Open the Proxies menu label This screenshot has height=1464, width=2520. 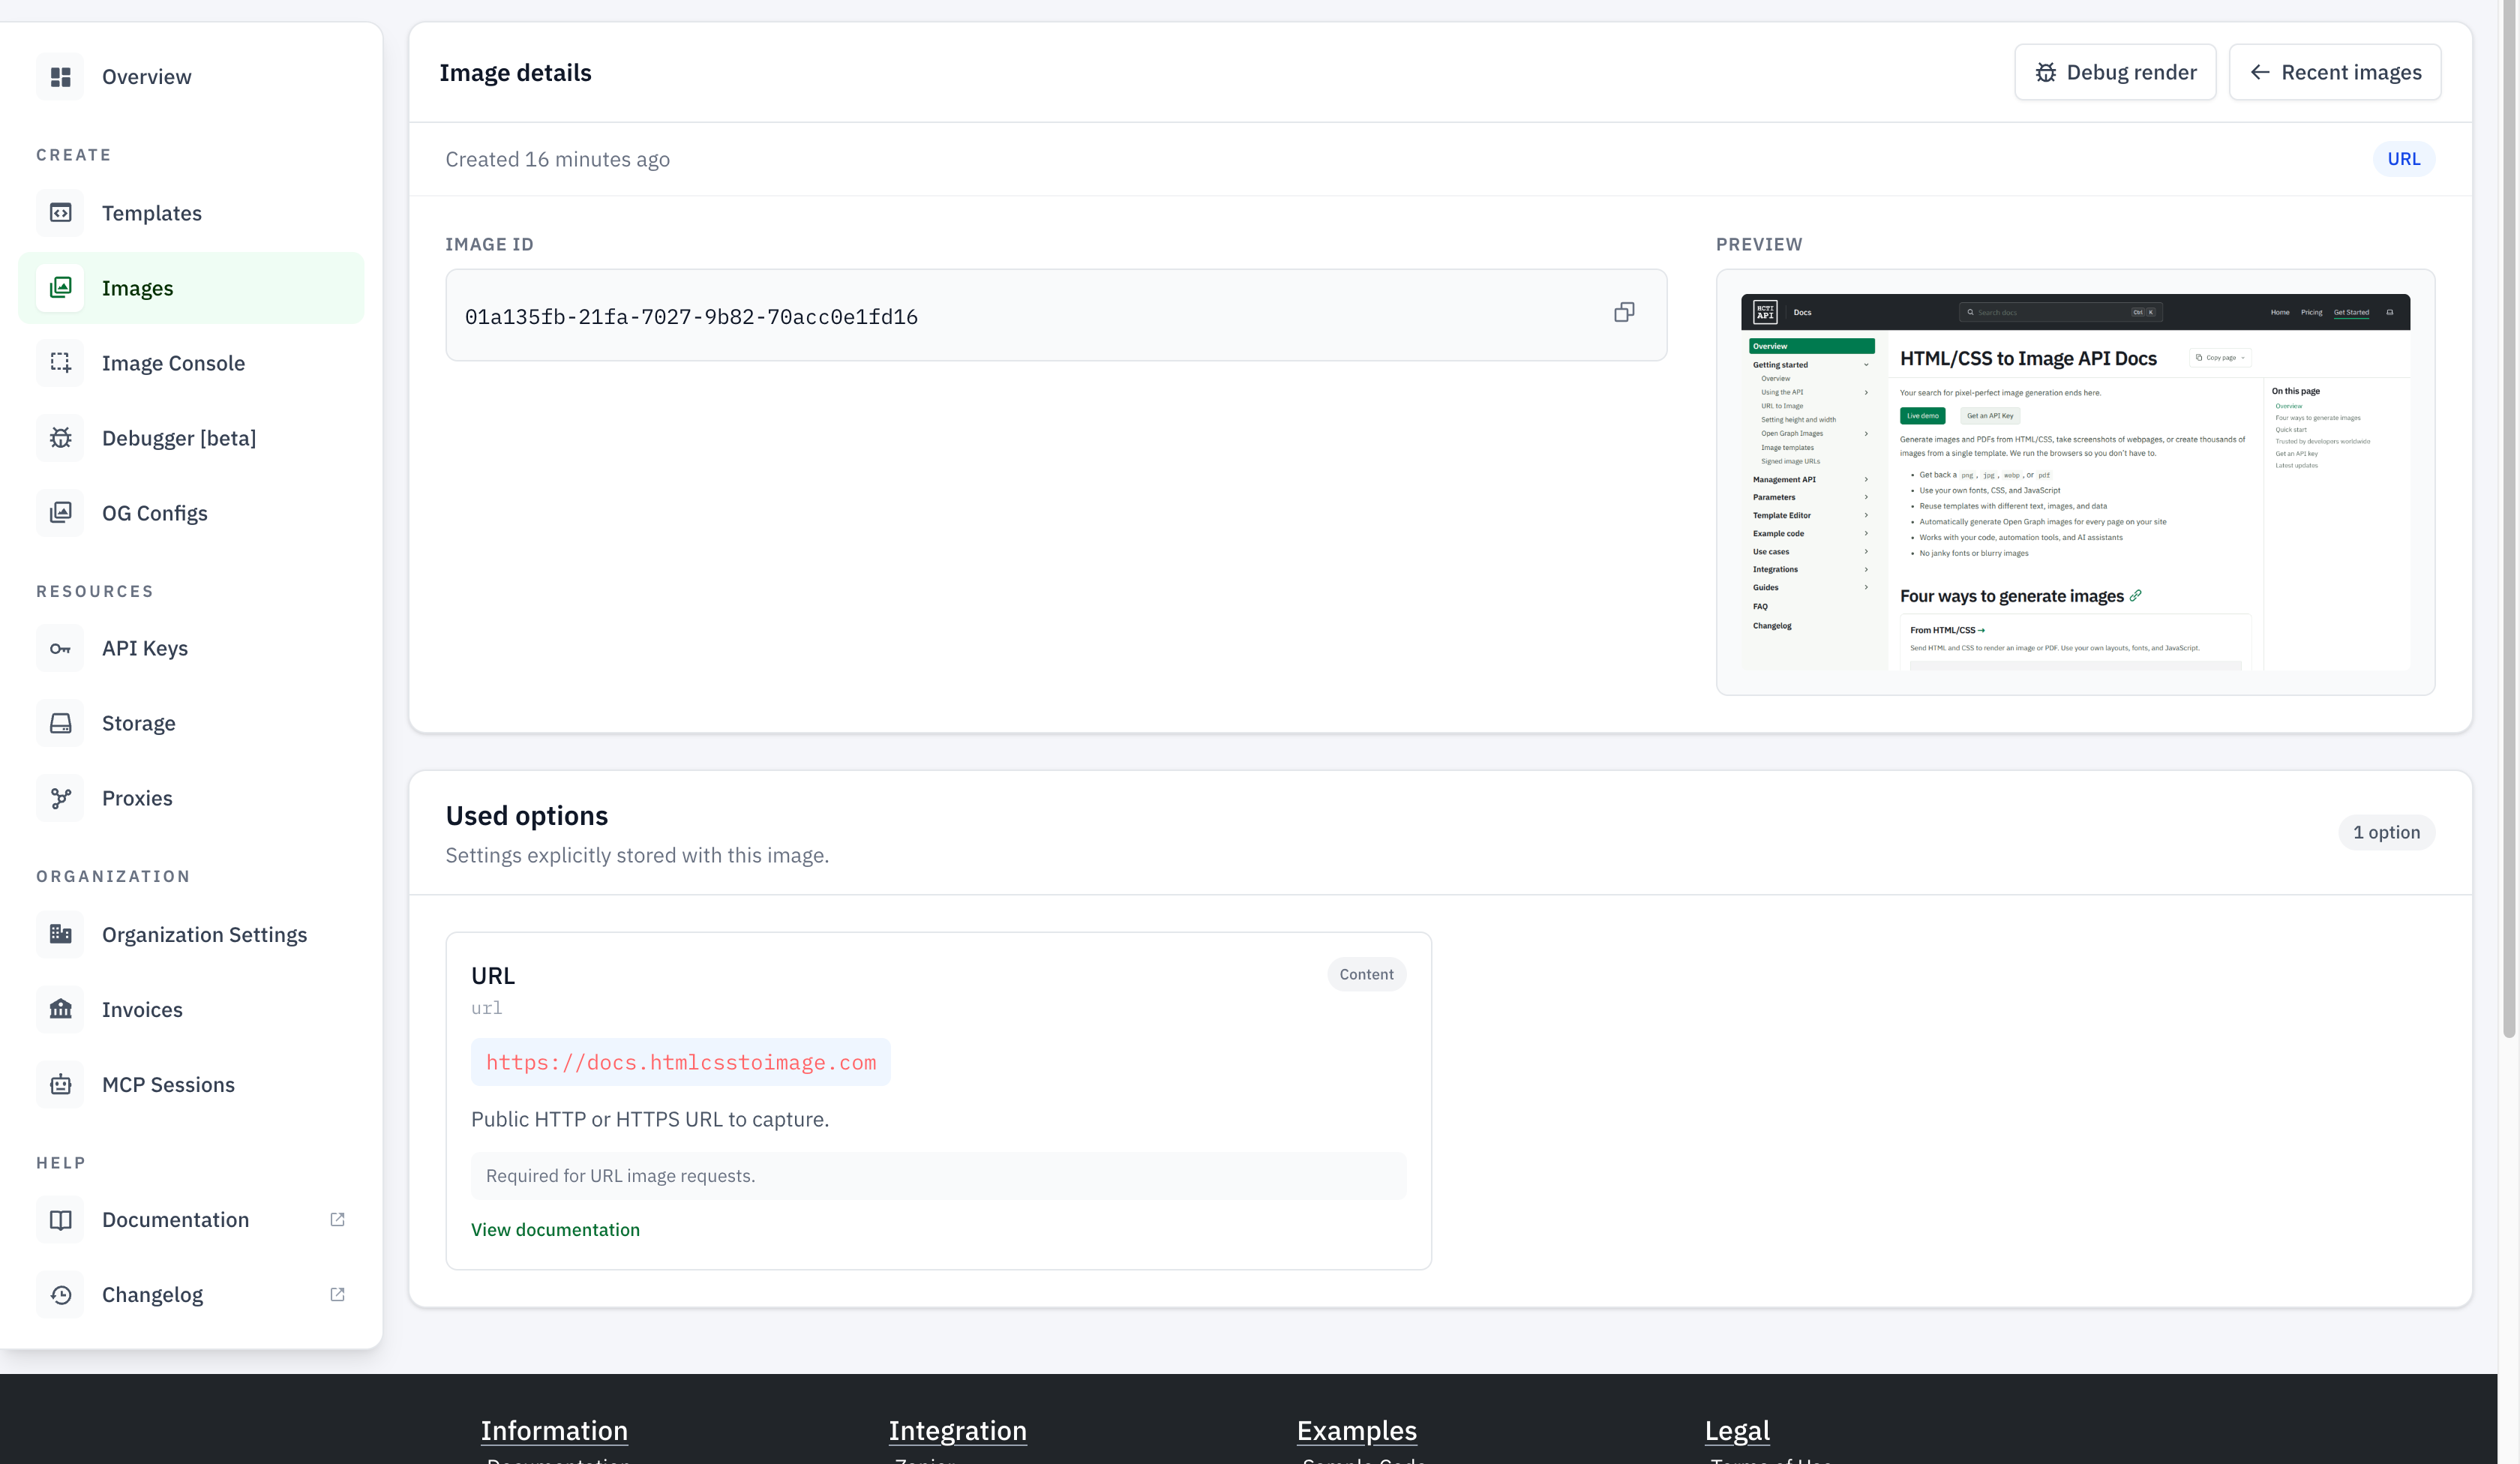(x=137, y=798)
